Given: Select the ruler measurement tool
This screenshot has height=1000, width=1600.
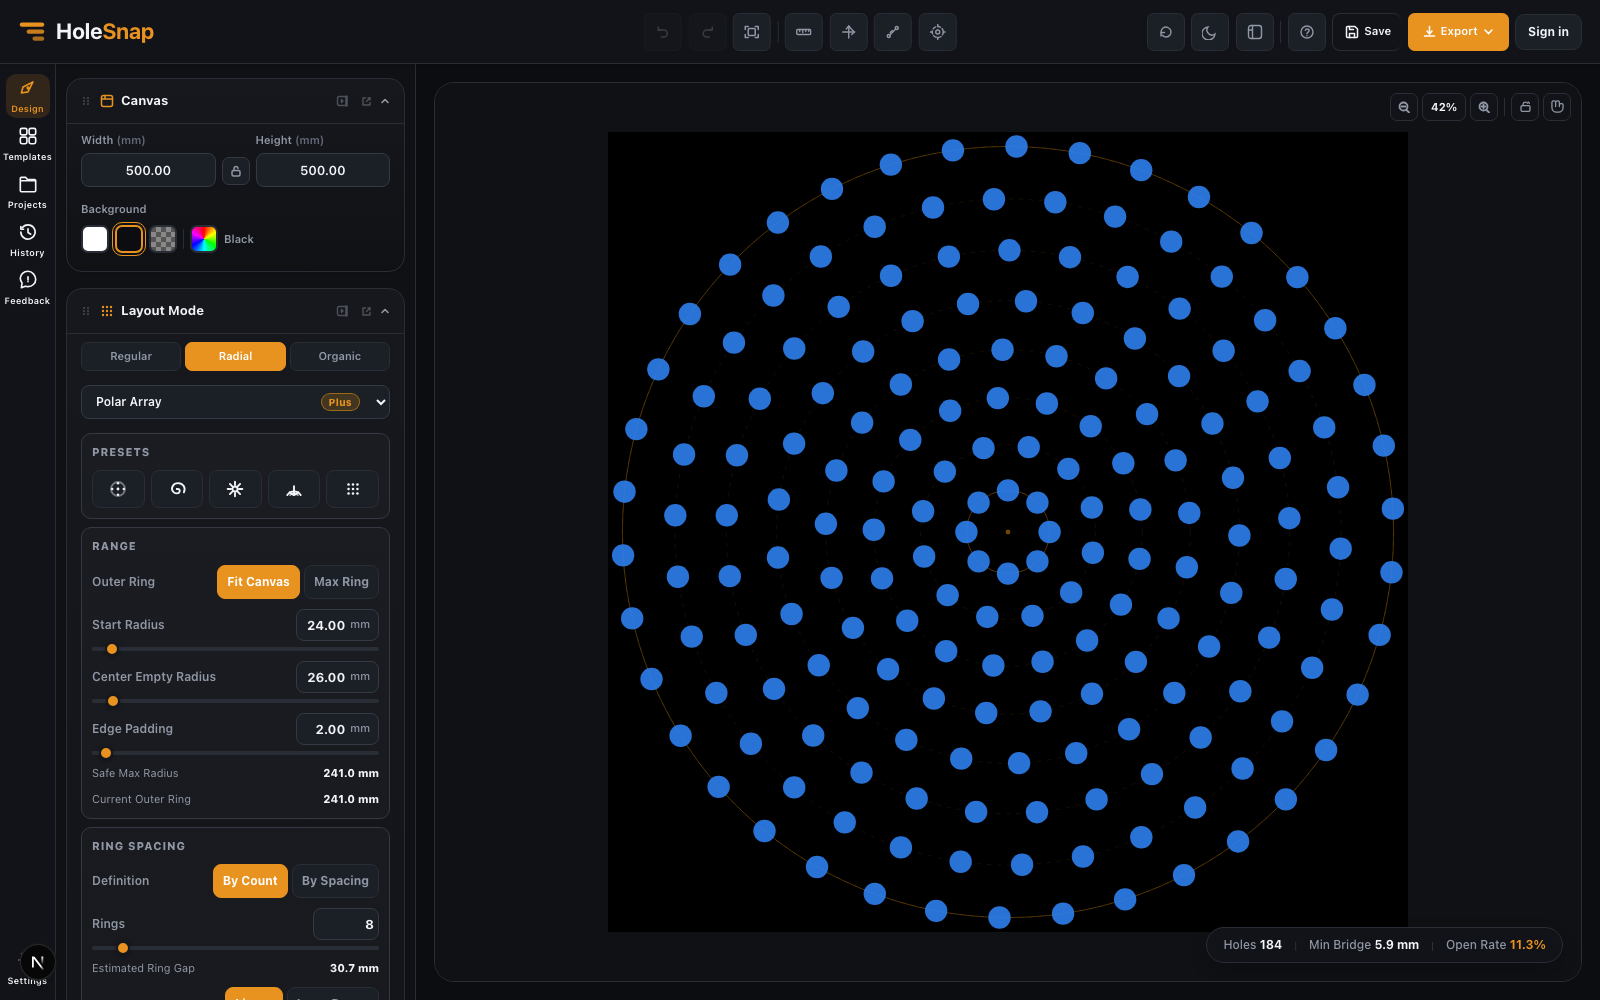Looking at the screenshot, I should 804,32.
